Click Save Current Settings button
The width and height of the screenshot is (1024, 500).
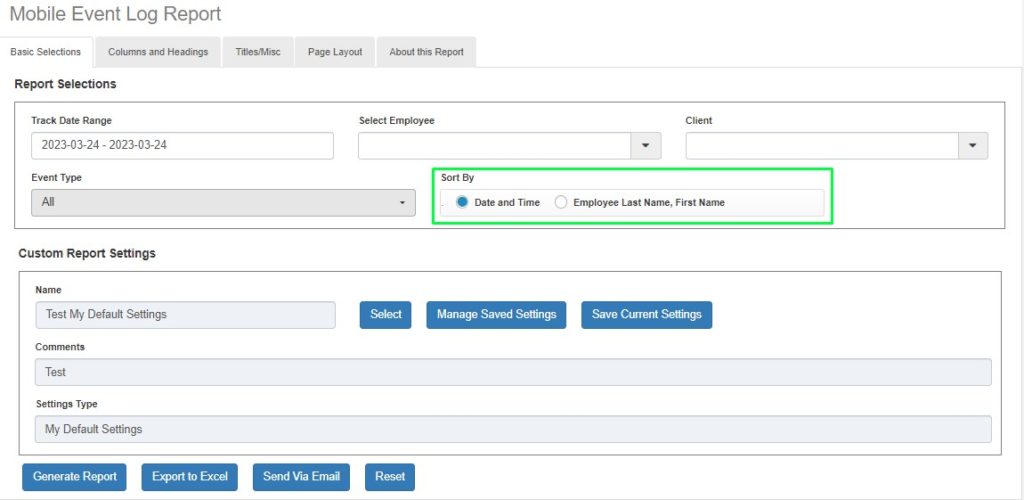[646, 314]
